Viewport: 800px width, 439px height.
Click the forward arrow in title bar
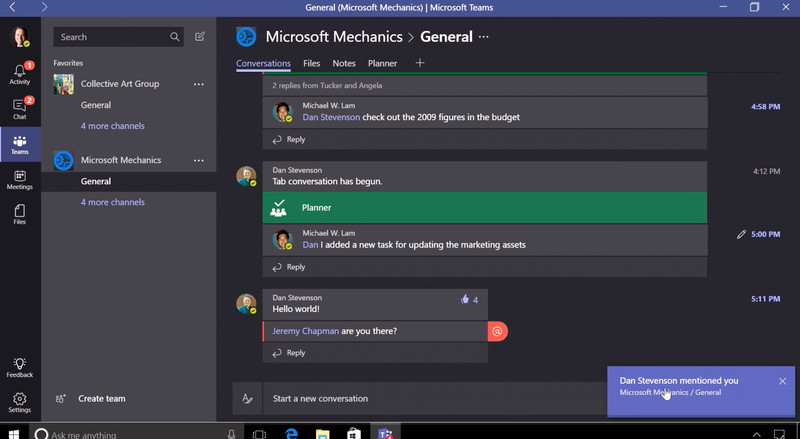point(44,7)
